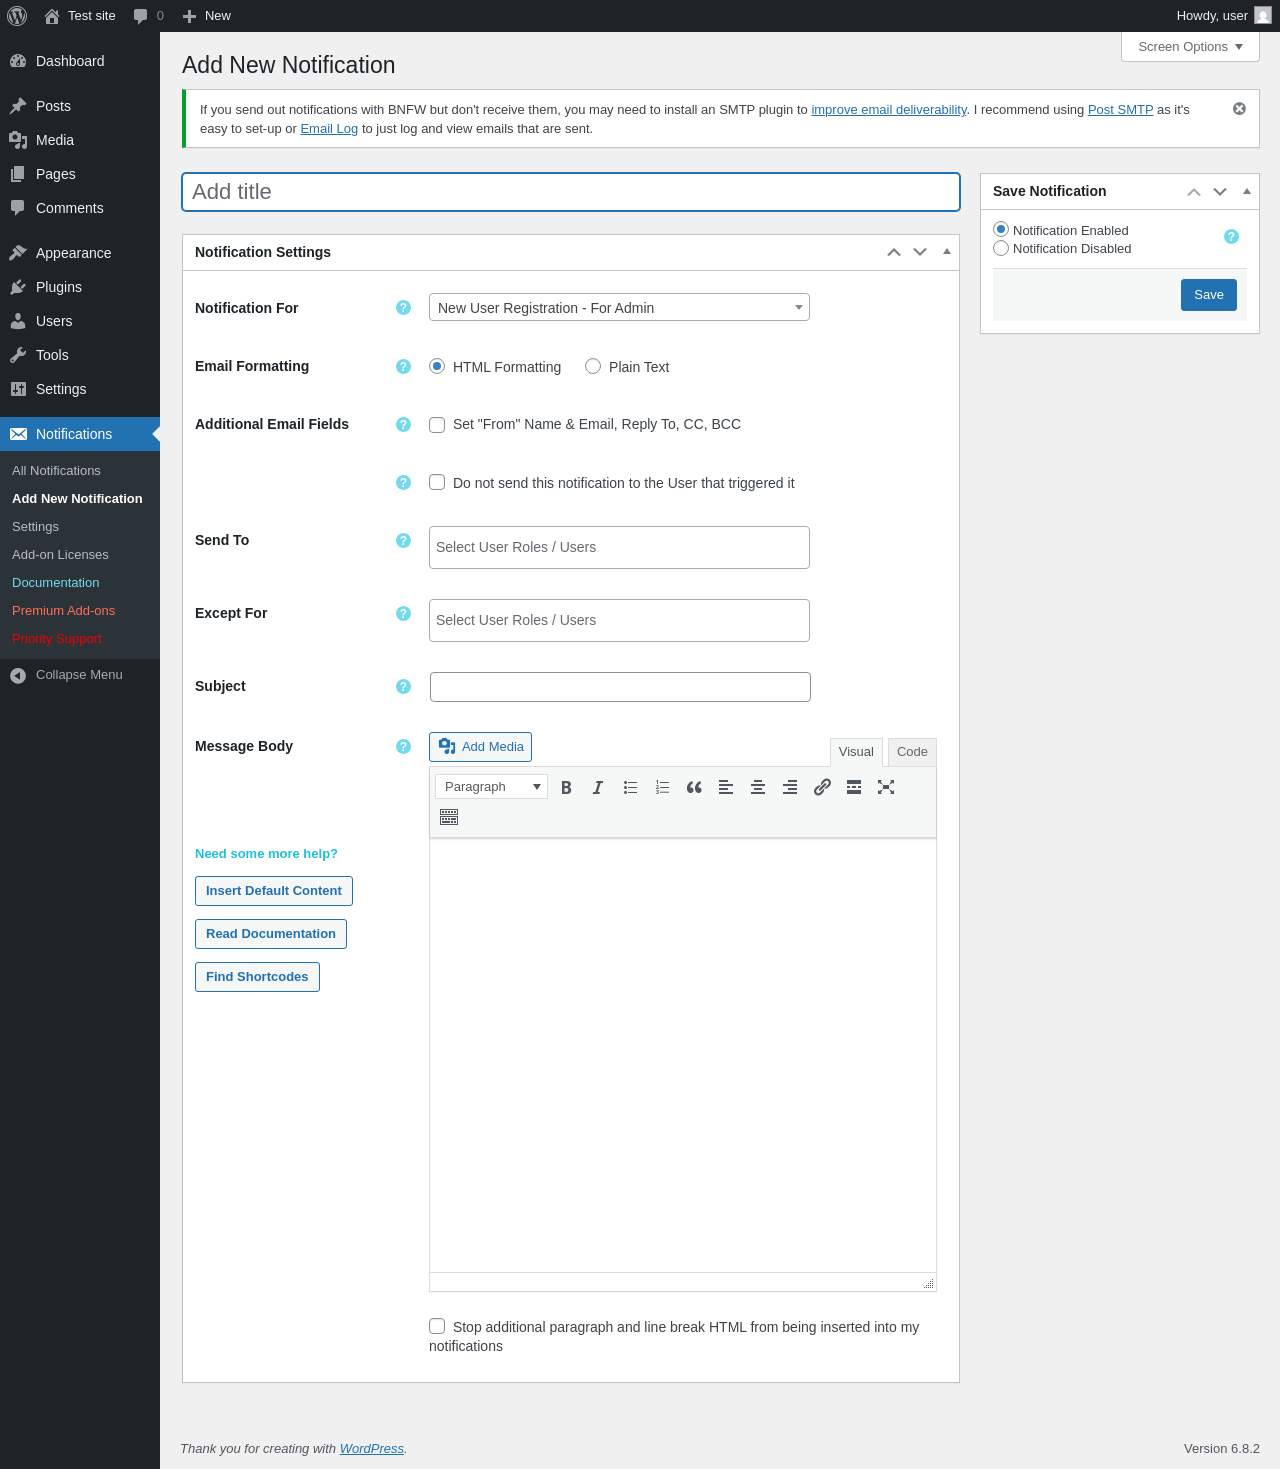Image resolution: width=1280 pixels, height=1469 pixels.
Task: Switch to Code editor tab
Action: click(x=912, y=752)
